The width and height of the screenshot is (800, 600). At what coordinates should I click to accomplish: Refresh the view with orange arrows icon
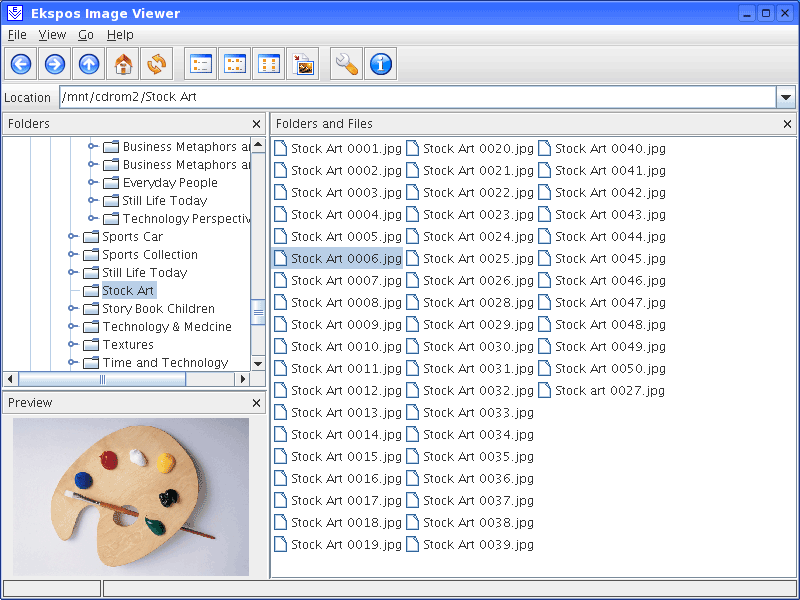pyautogui.click(x=157, y=65)
